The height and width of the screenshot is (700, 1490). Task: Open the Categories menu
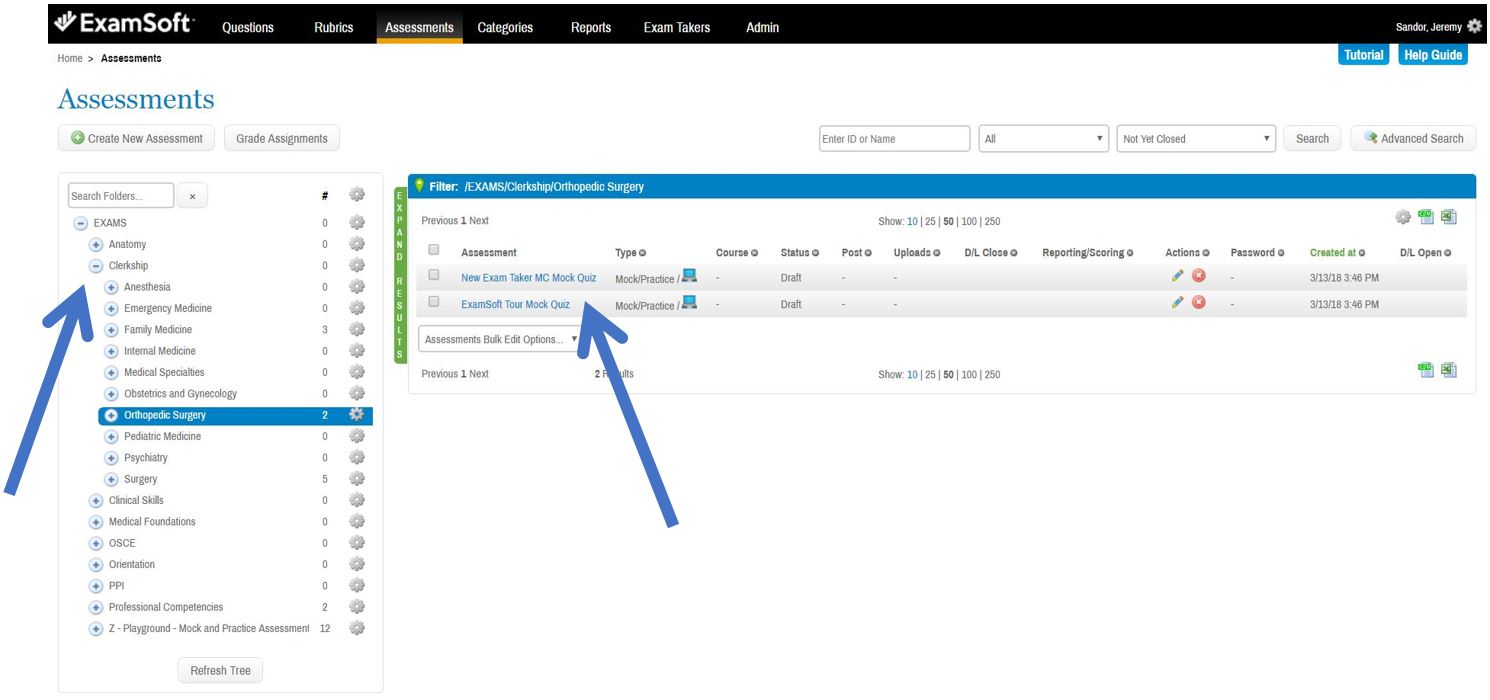505,27
